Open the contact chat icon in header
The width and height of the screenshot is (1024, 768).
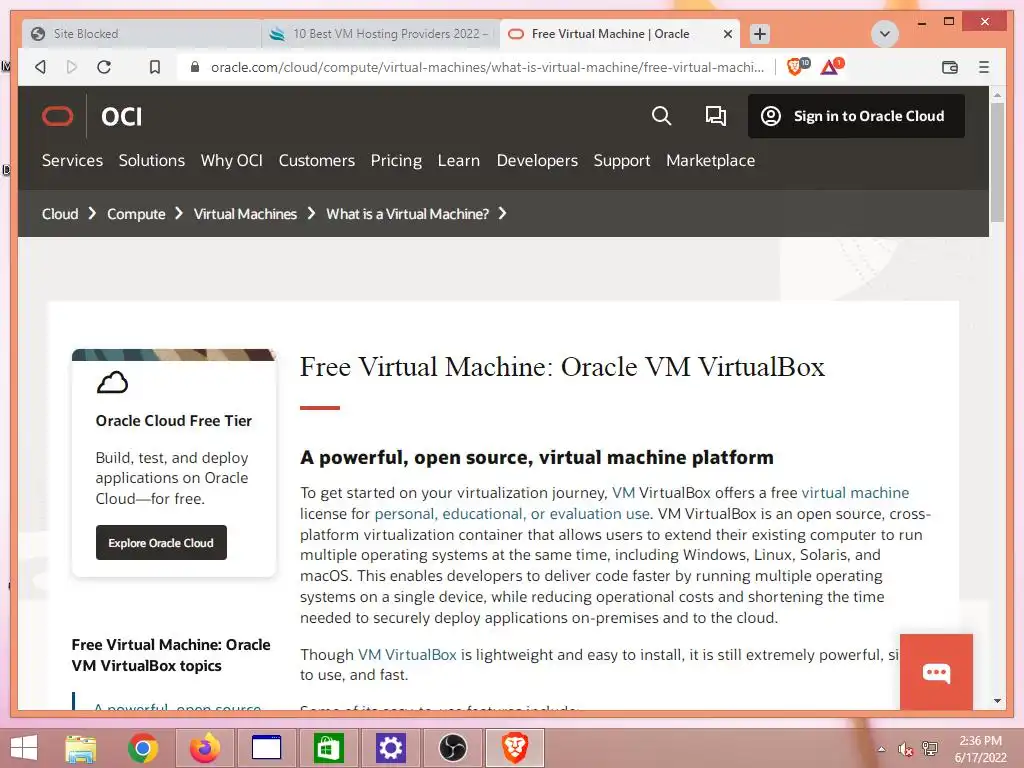tap(716, 116)
